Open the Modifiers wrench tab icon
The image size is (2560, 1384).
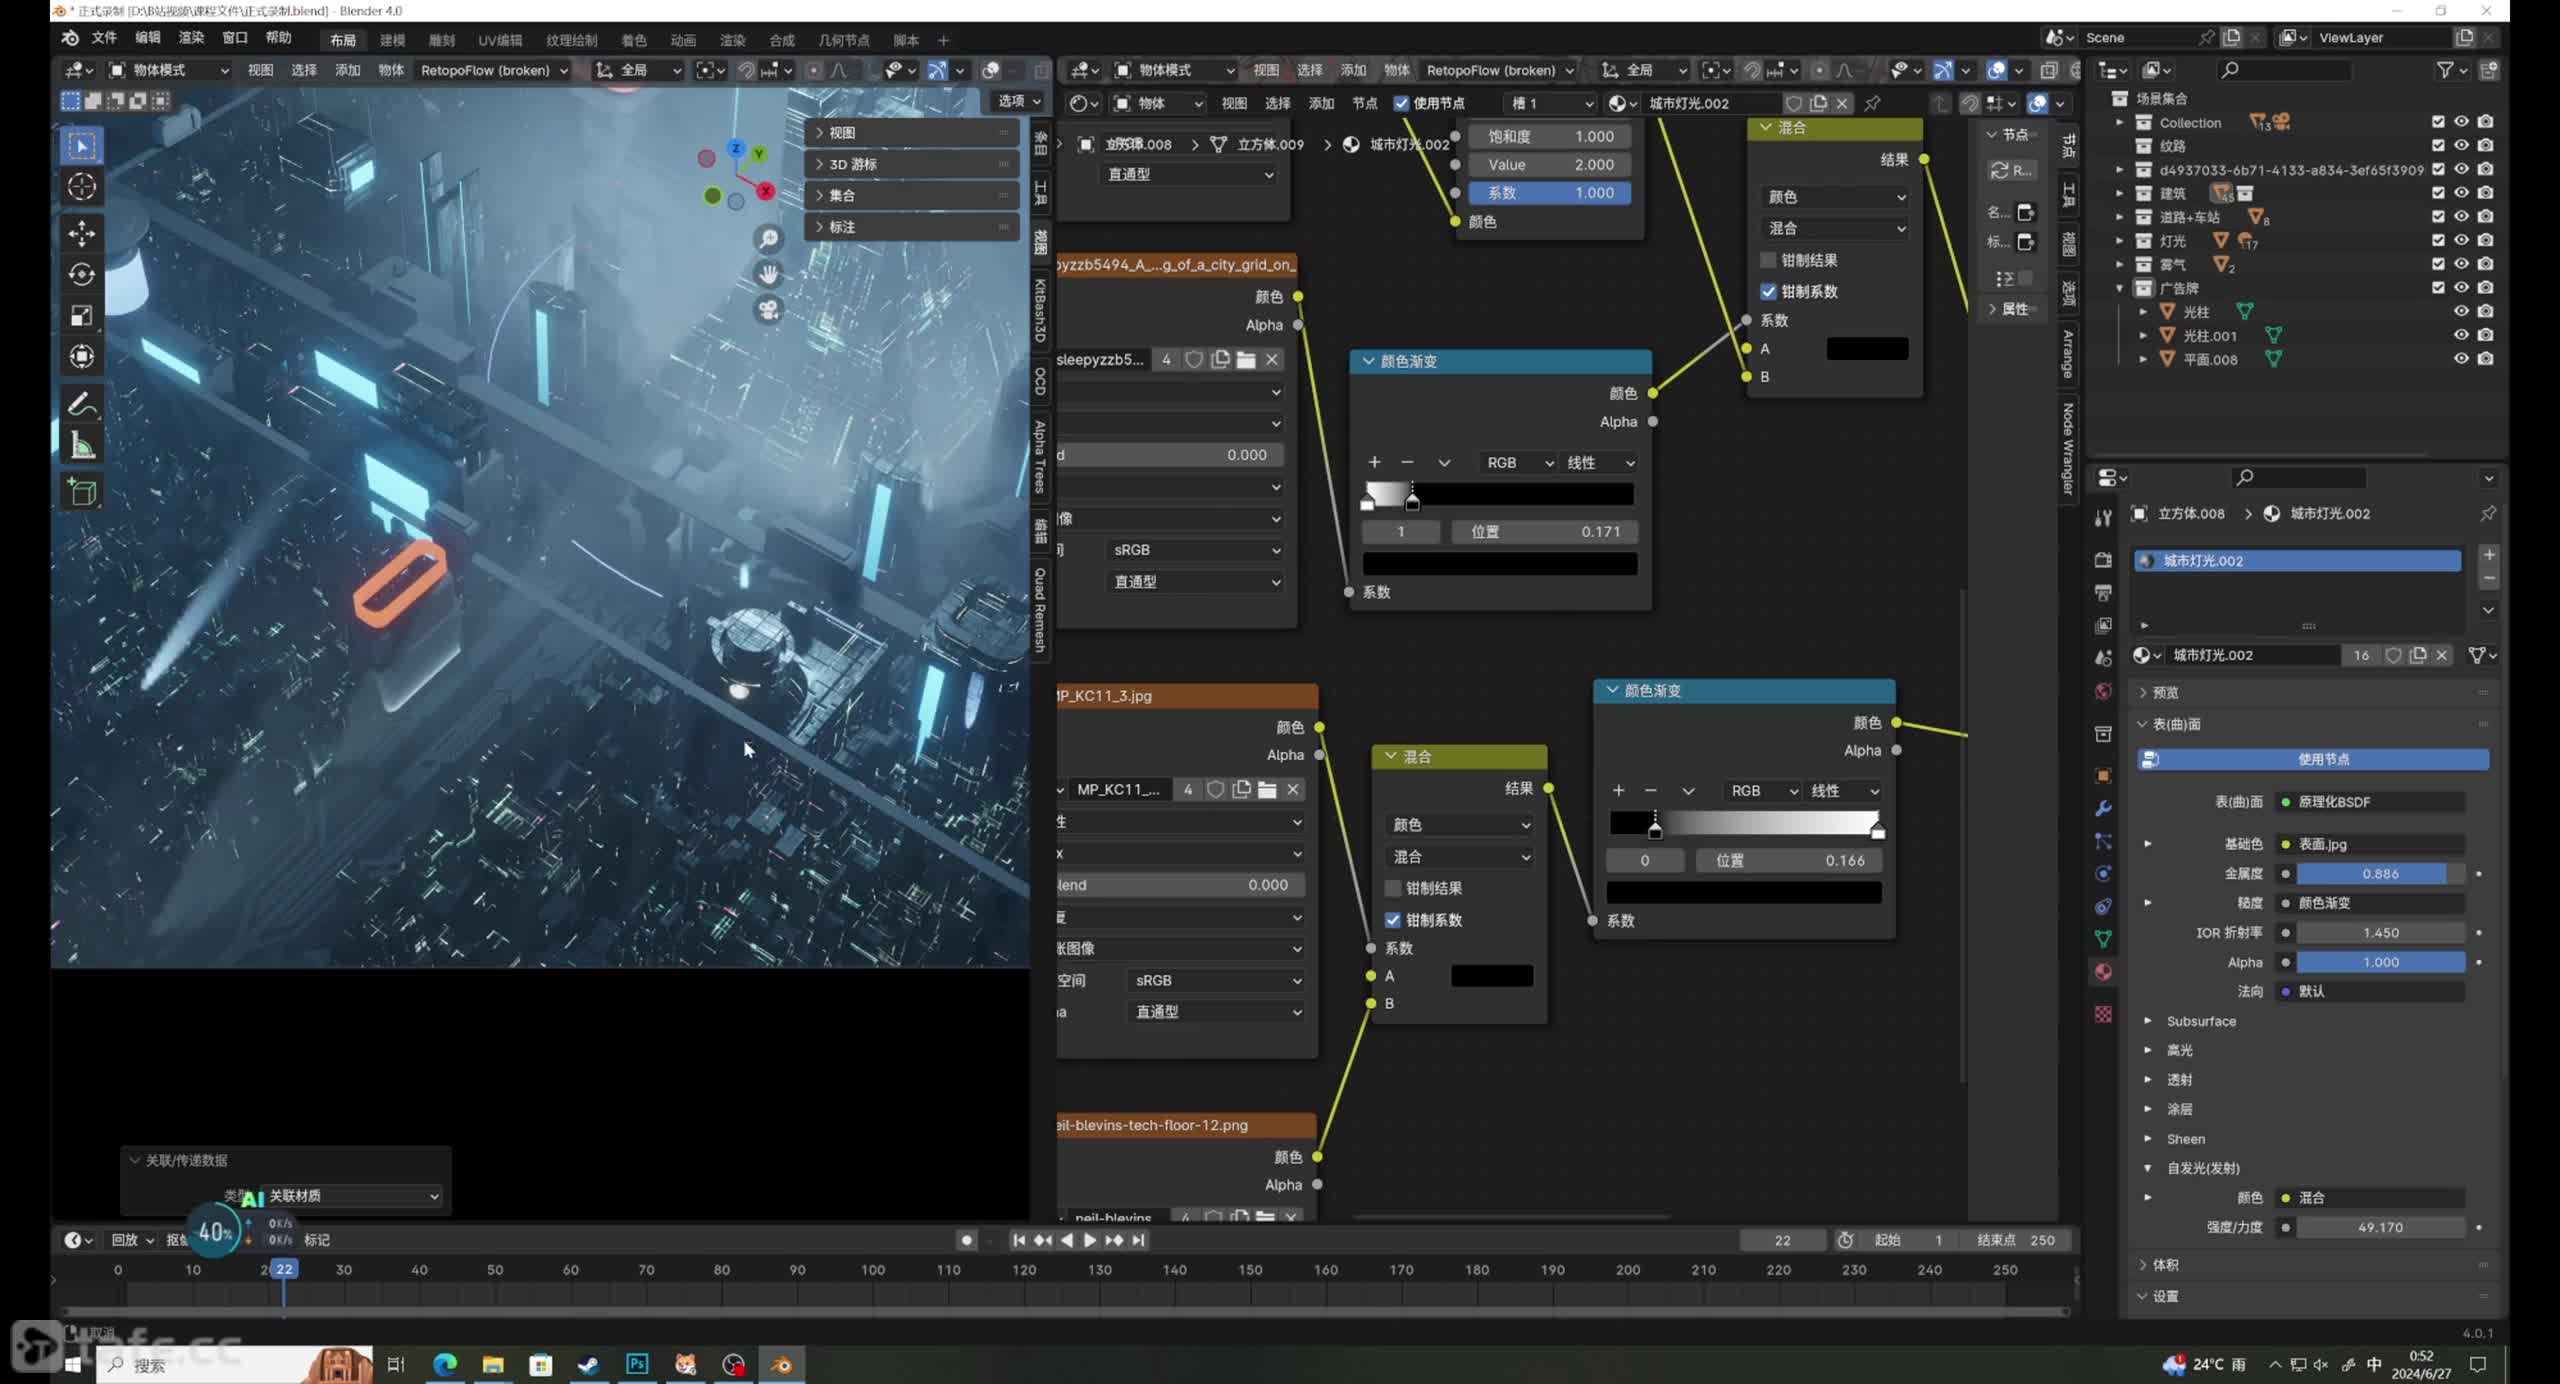[2103, 808]
